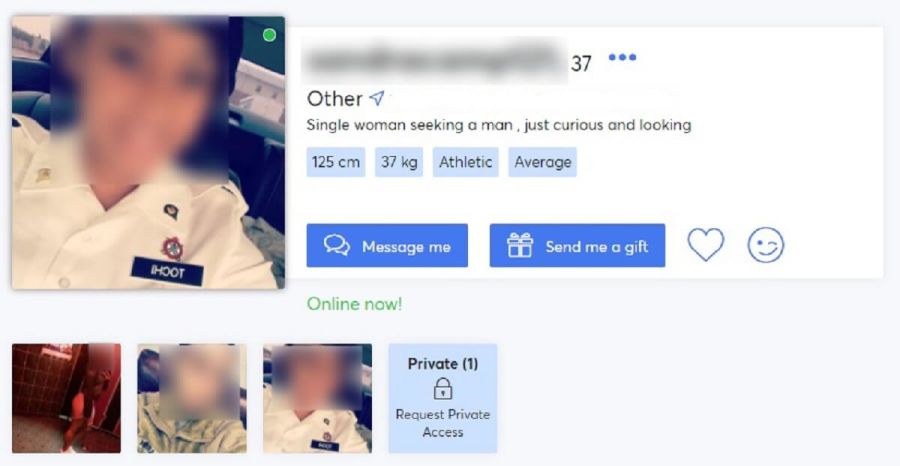Image resolution: width=900 pixels, height=466 pixels.
Task: Click the 37 kg weight tag
Action: 399,162
